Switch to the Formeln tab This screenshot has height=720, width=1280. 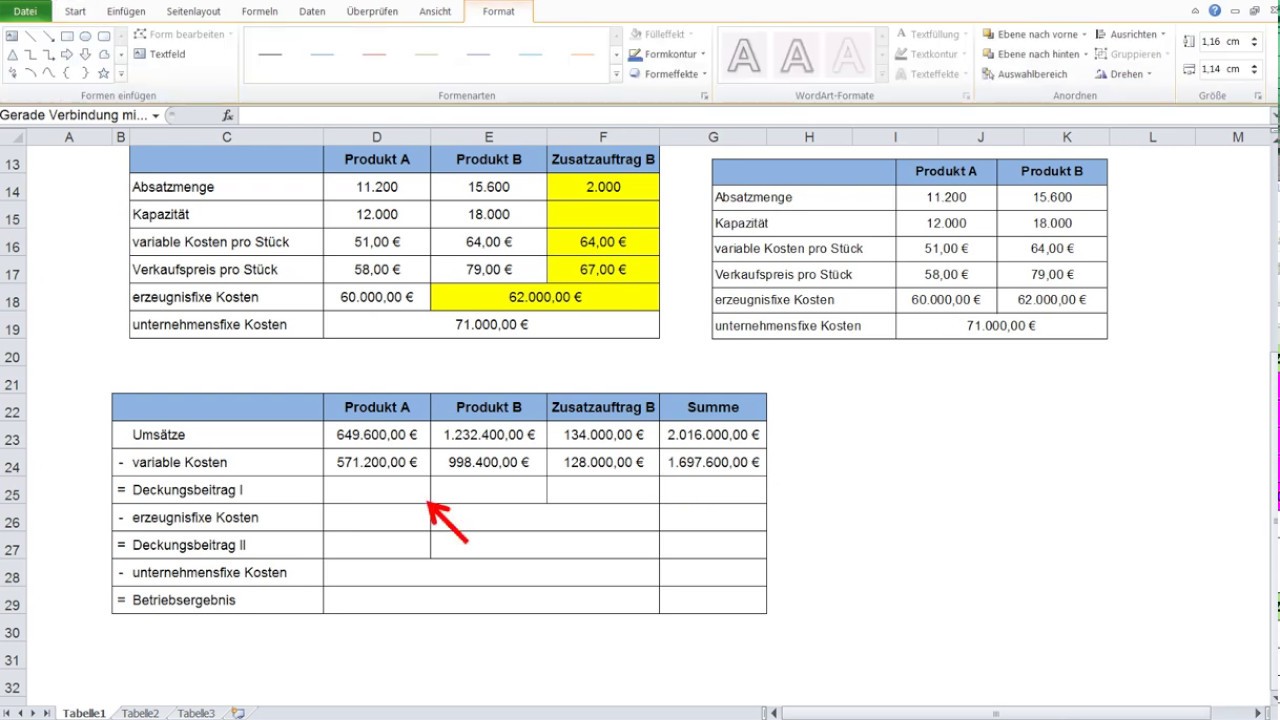pyautogui.click(x=260, y=12)
